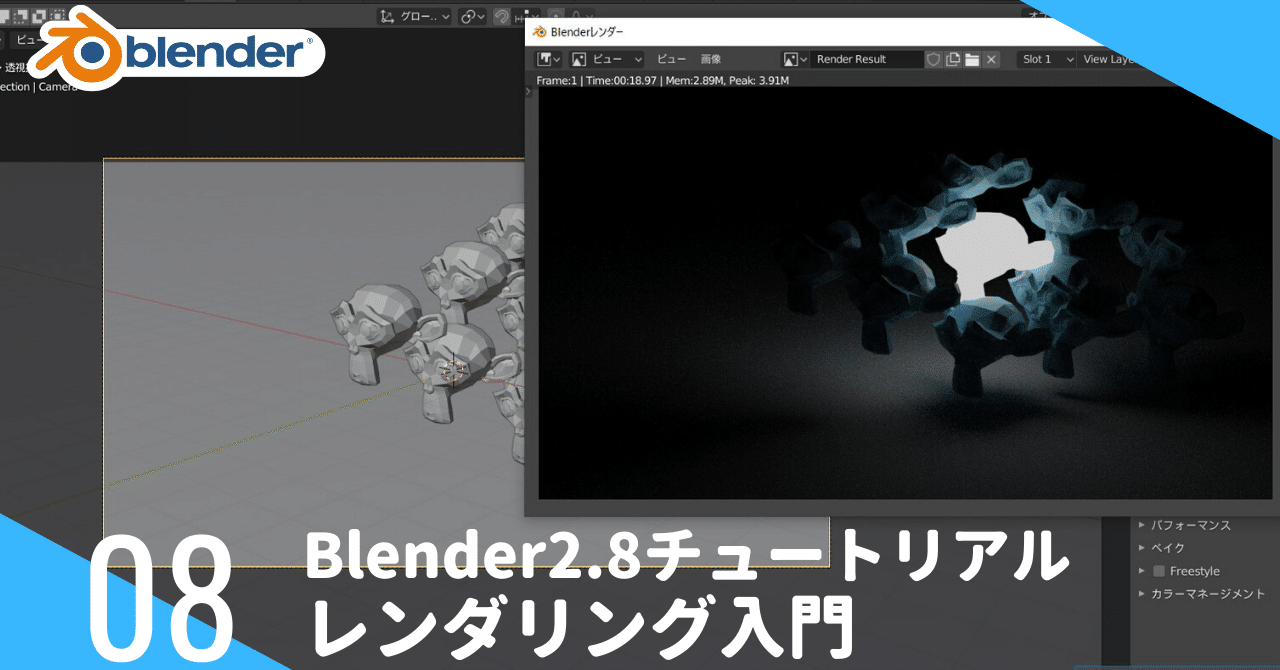The width and height of the screenshot is (1280, 670).
Task: Expand the パフォーマンス panel
Action: coord(1184,525)
